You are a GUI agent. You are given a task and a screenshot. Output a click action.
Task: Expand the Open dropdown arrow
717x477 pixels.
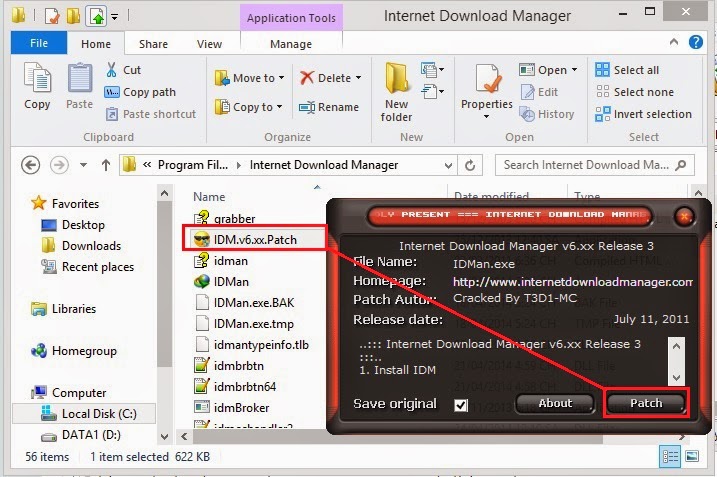pyautogui.click(x=575, y=70)
